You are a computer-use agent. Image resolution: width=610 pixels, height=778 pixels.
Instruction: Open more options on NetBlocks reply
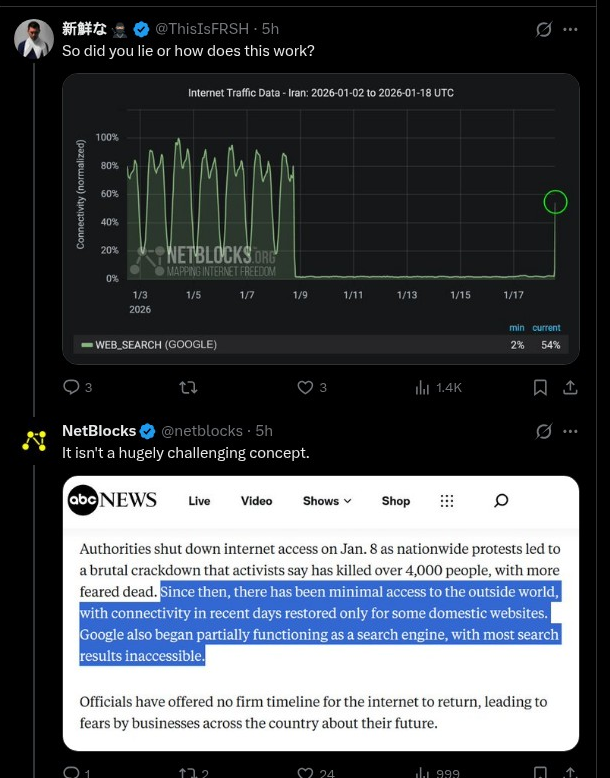click(x=571, y=431)
